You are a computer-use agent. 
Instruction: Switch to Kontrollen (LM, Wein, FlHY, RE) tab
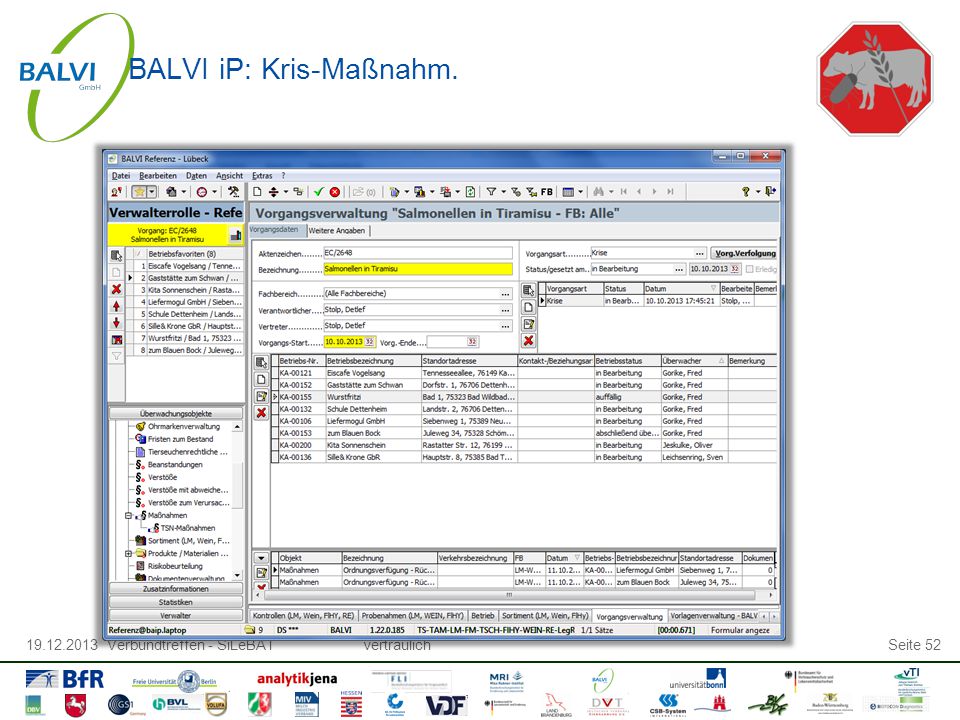pos(303,615)
